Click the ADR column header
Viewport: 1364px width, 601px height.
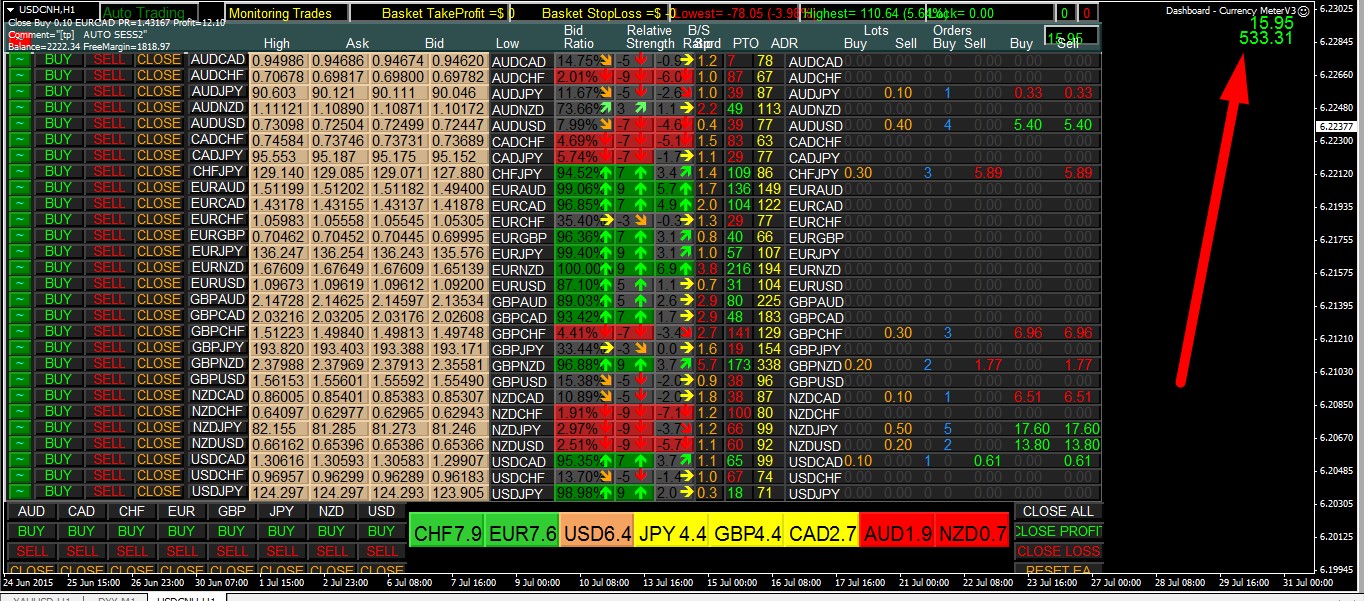tap(785, 43)
